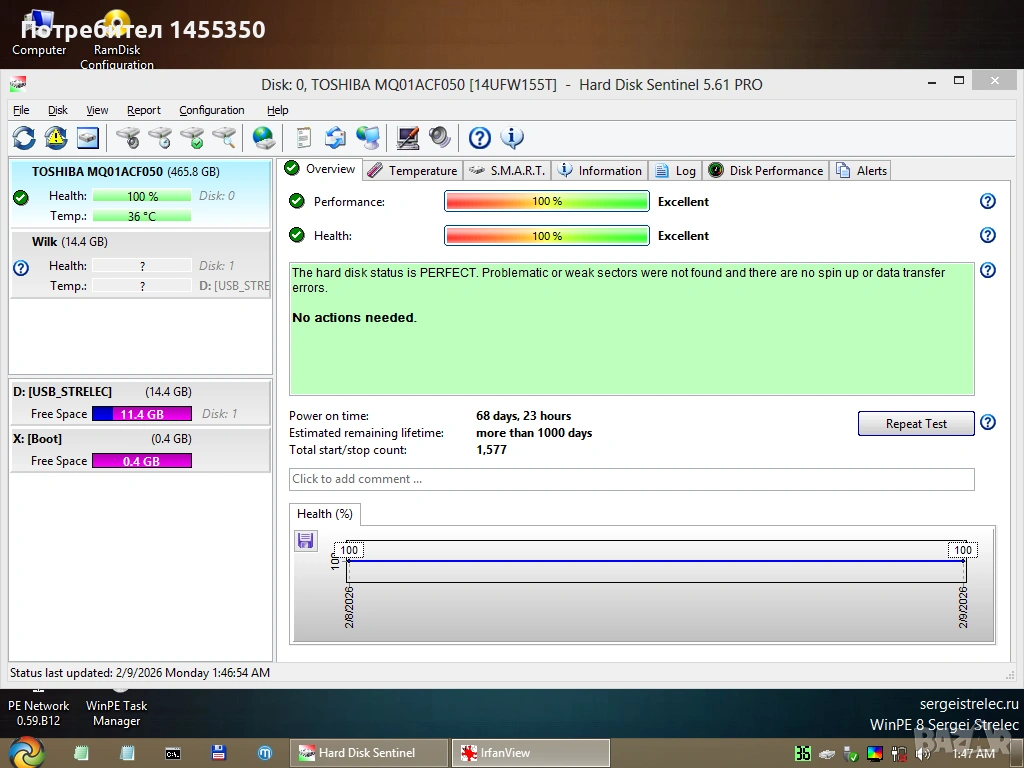This screenshot has height=768, width=1024.
Task: Click the yellow warning triangle toolbar icon
Action: click(56, 138)
